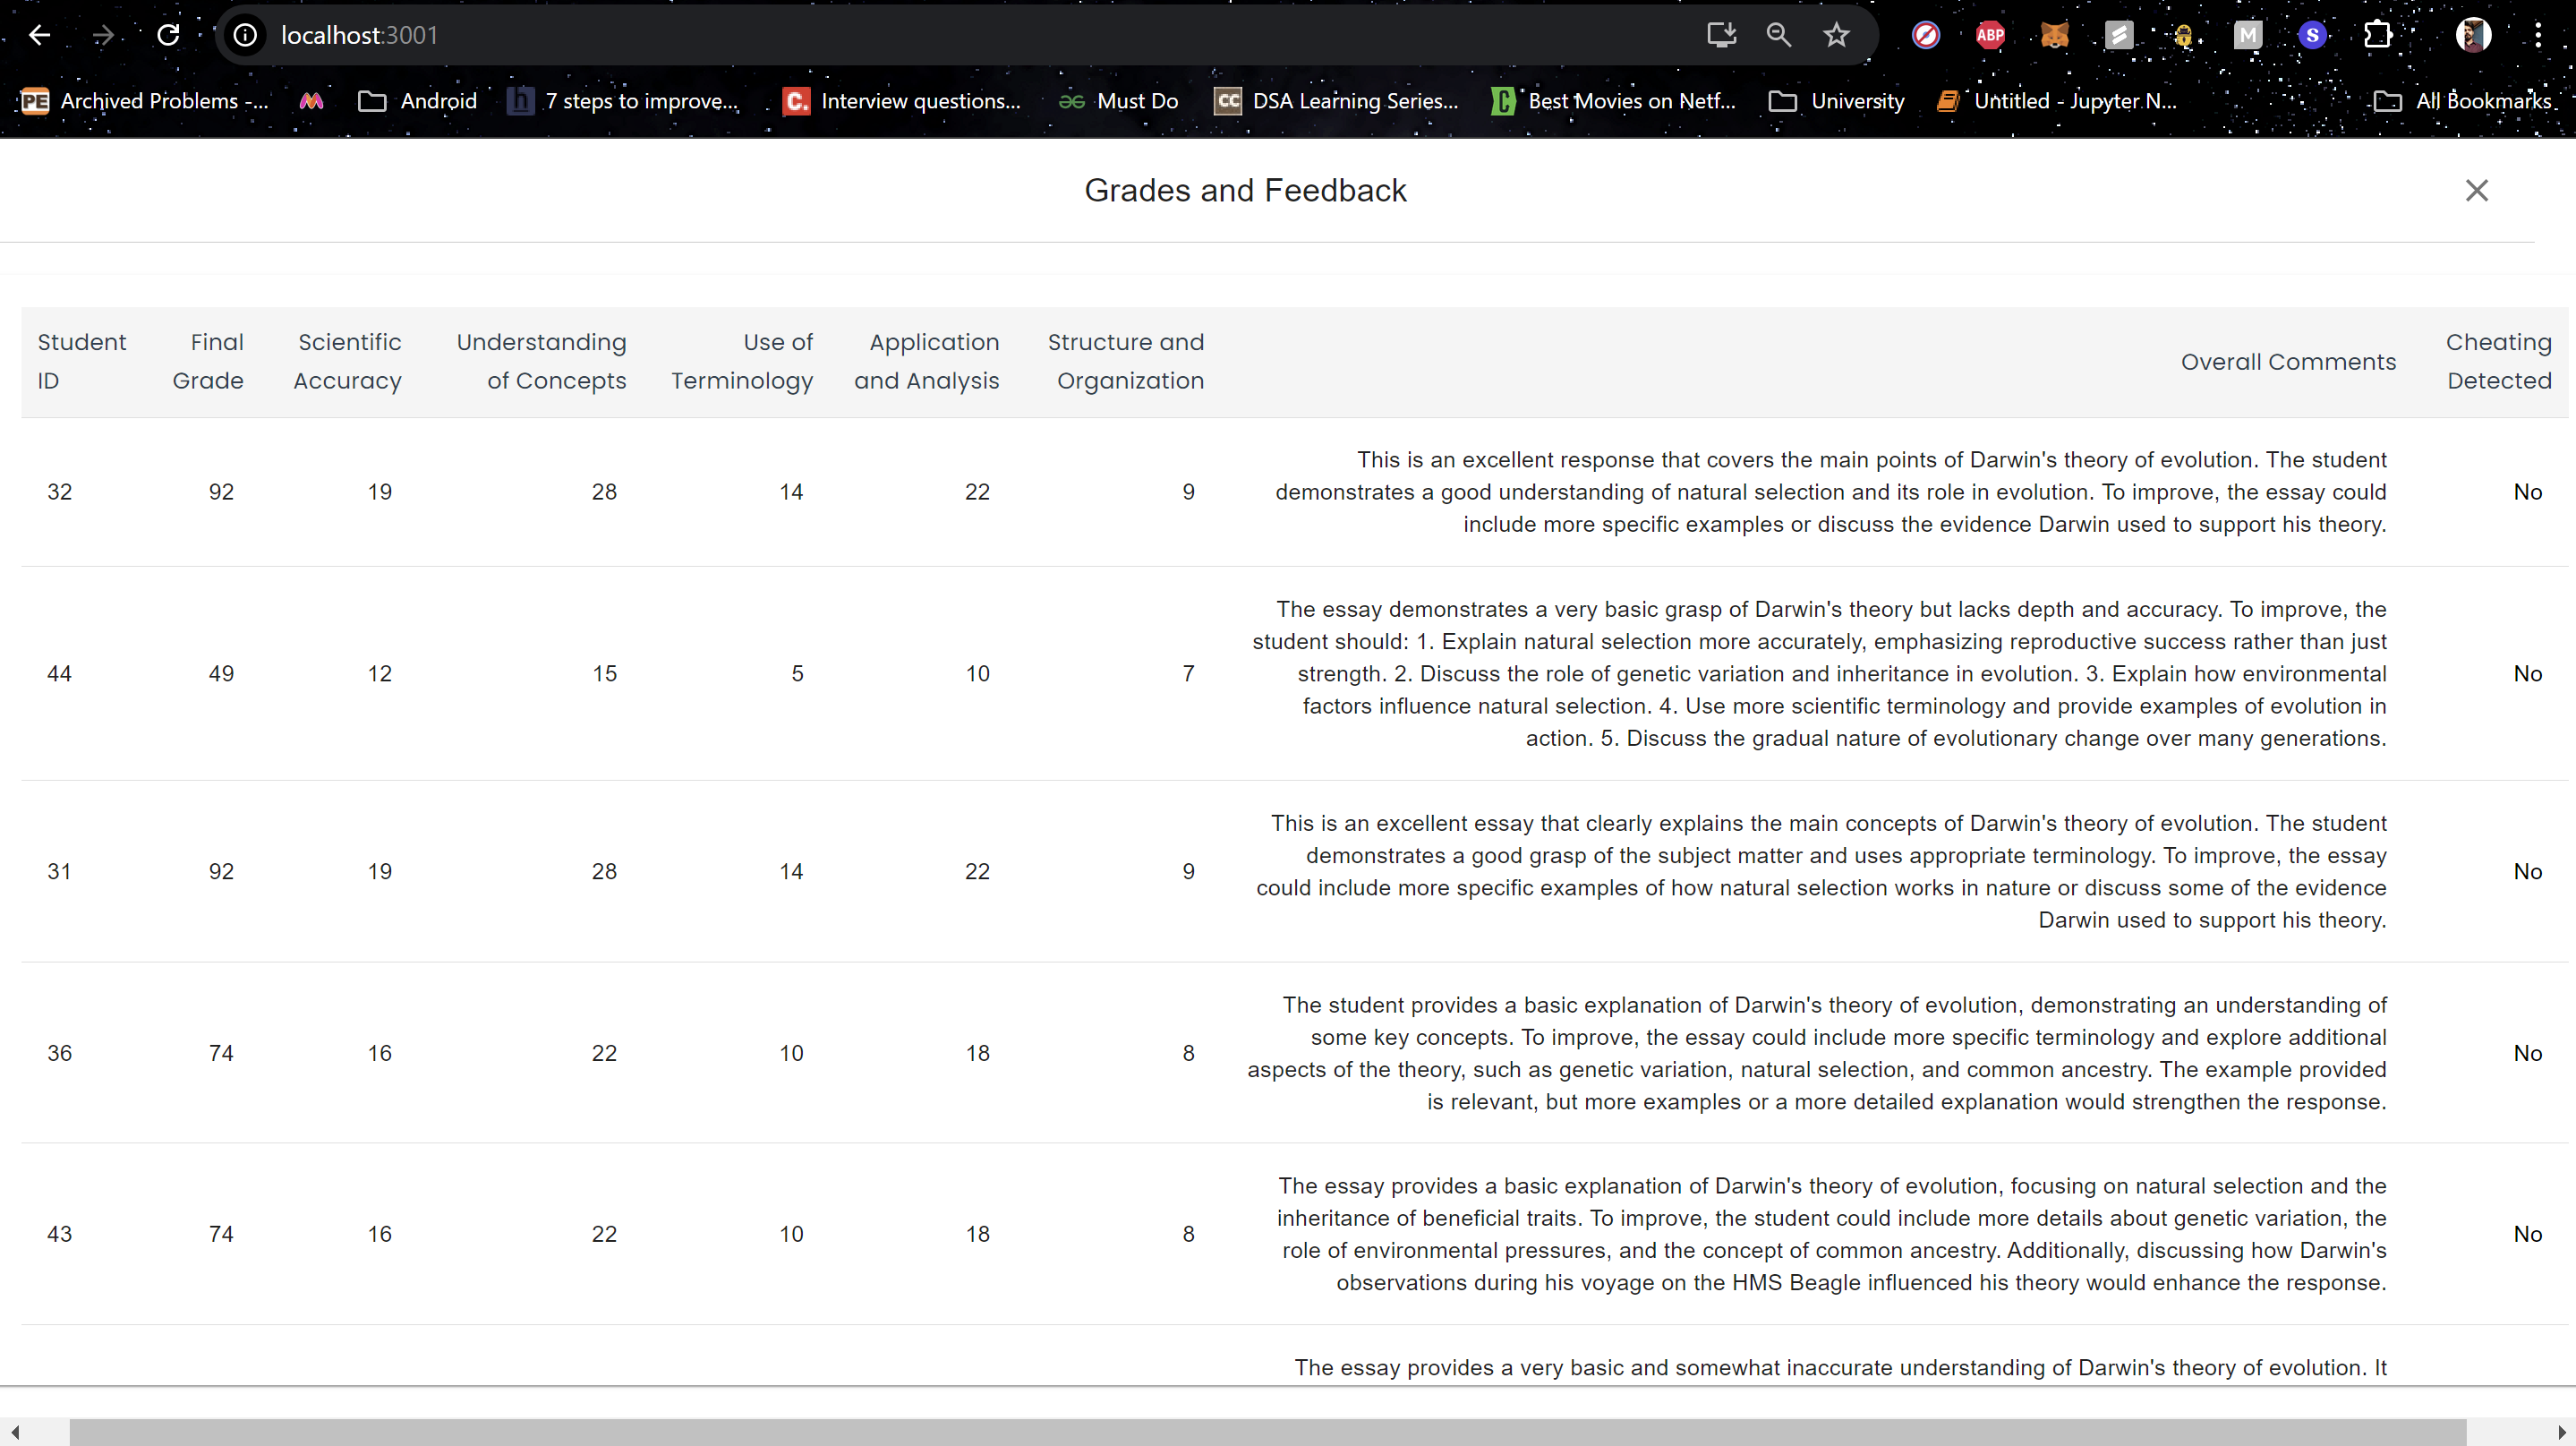
Task: Click the browser back arrow
Action: (x=39, y=35)
